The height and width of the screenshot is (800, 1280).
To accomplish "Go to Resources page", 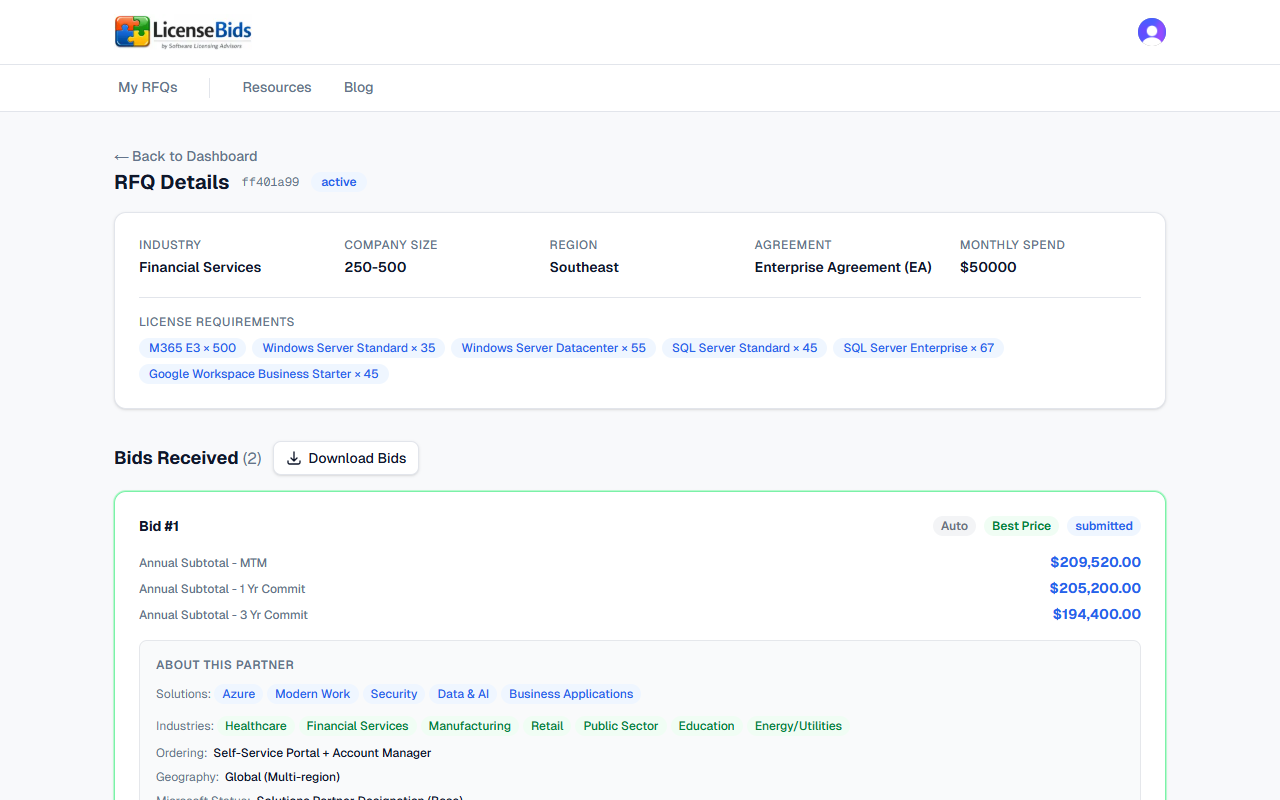I will [x=277, y=88].
